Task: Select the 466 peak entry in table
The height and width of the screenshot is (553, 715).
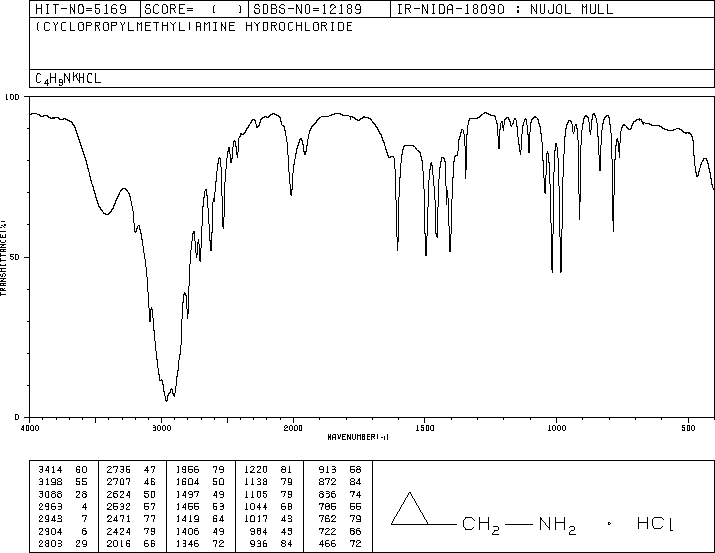Action: point(340,544)
